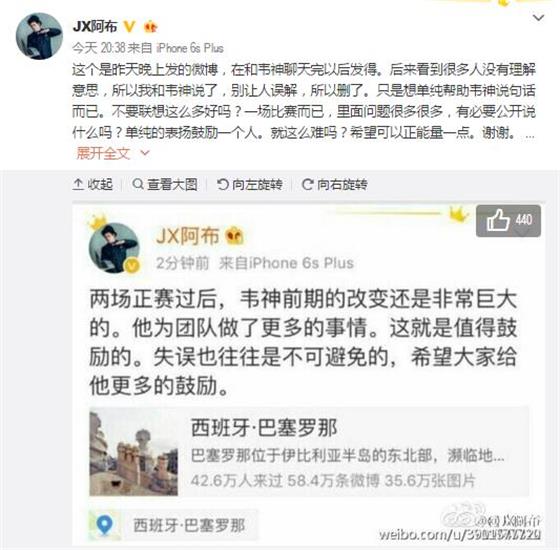Open the post options chevron menu
Viewport: 560px width, 550px height.
tap(538, 18)
